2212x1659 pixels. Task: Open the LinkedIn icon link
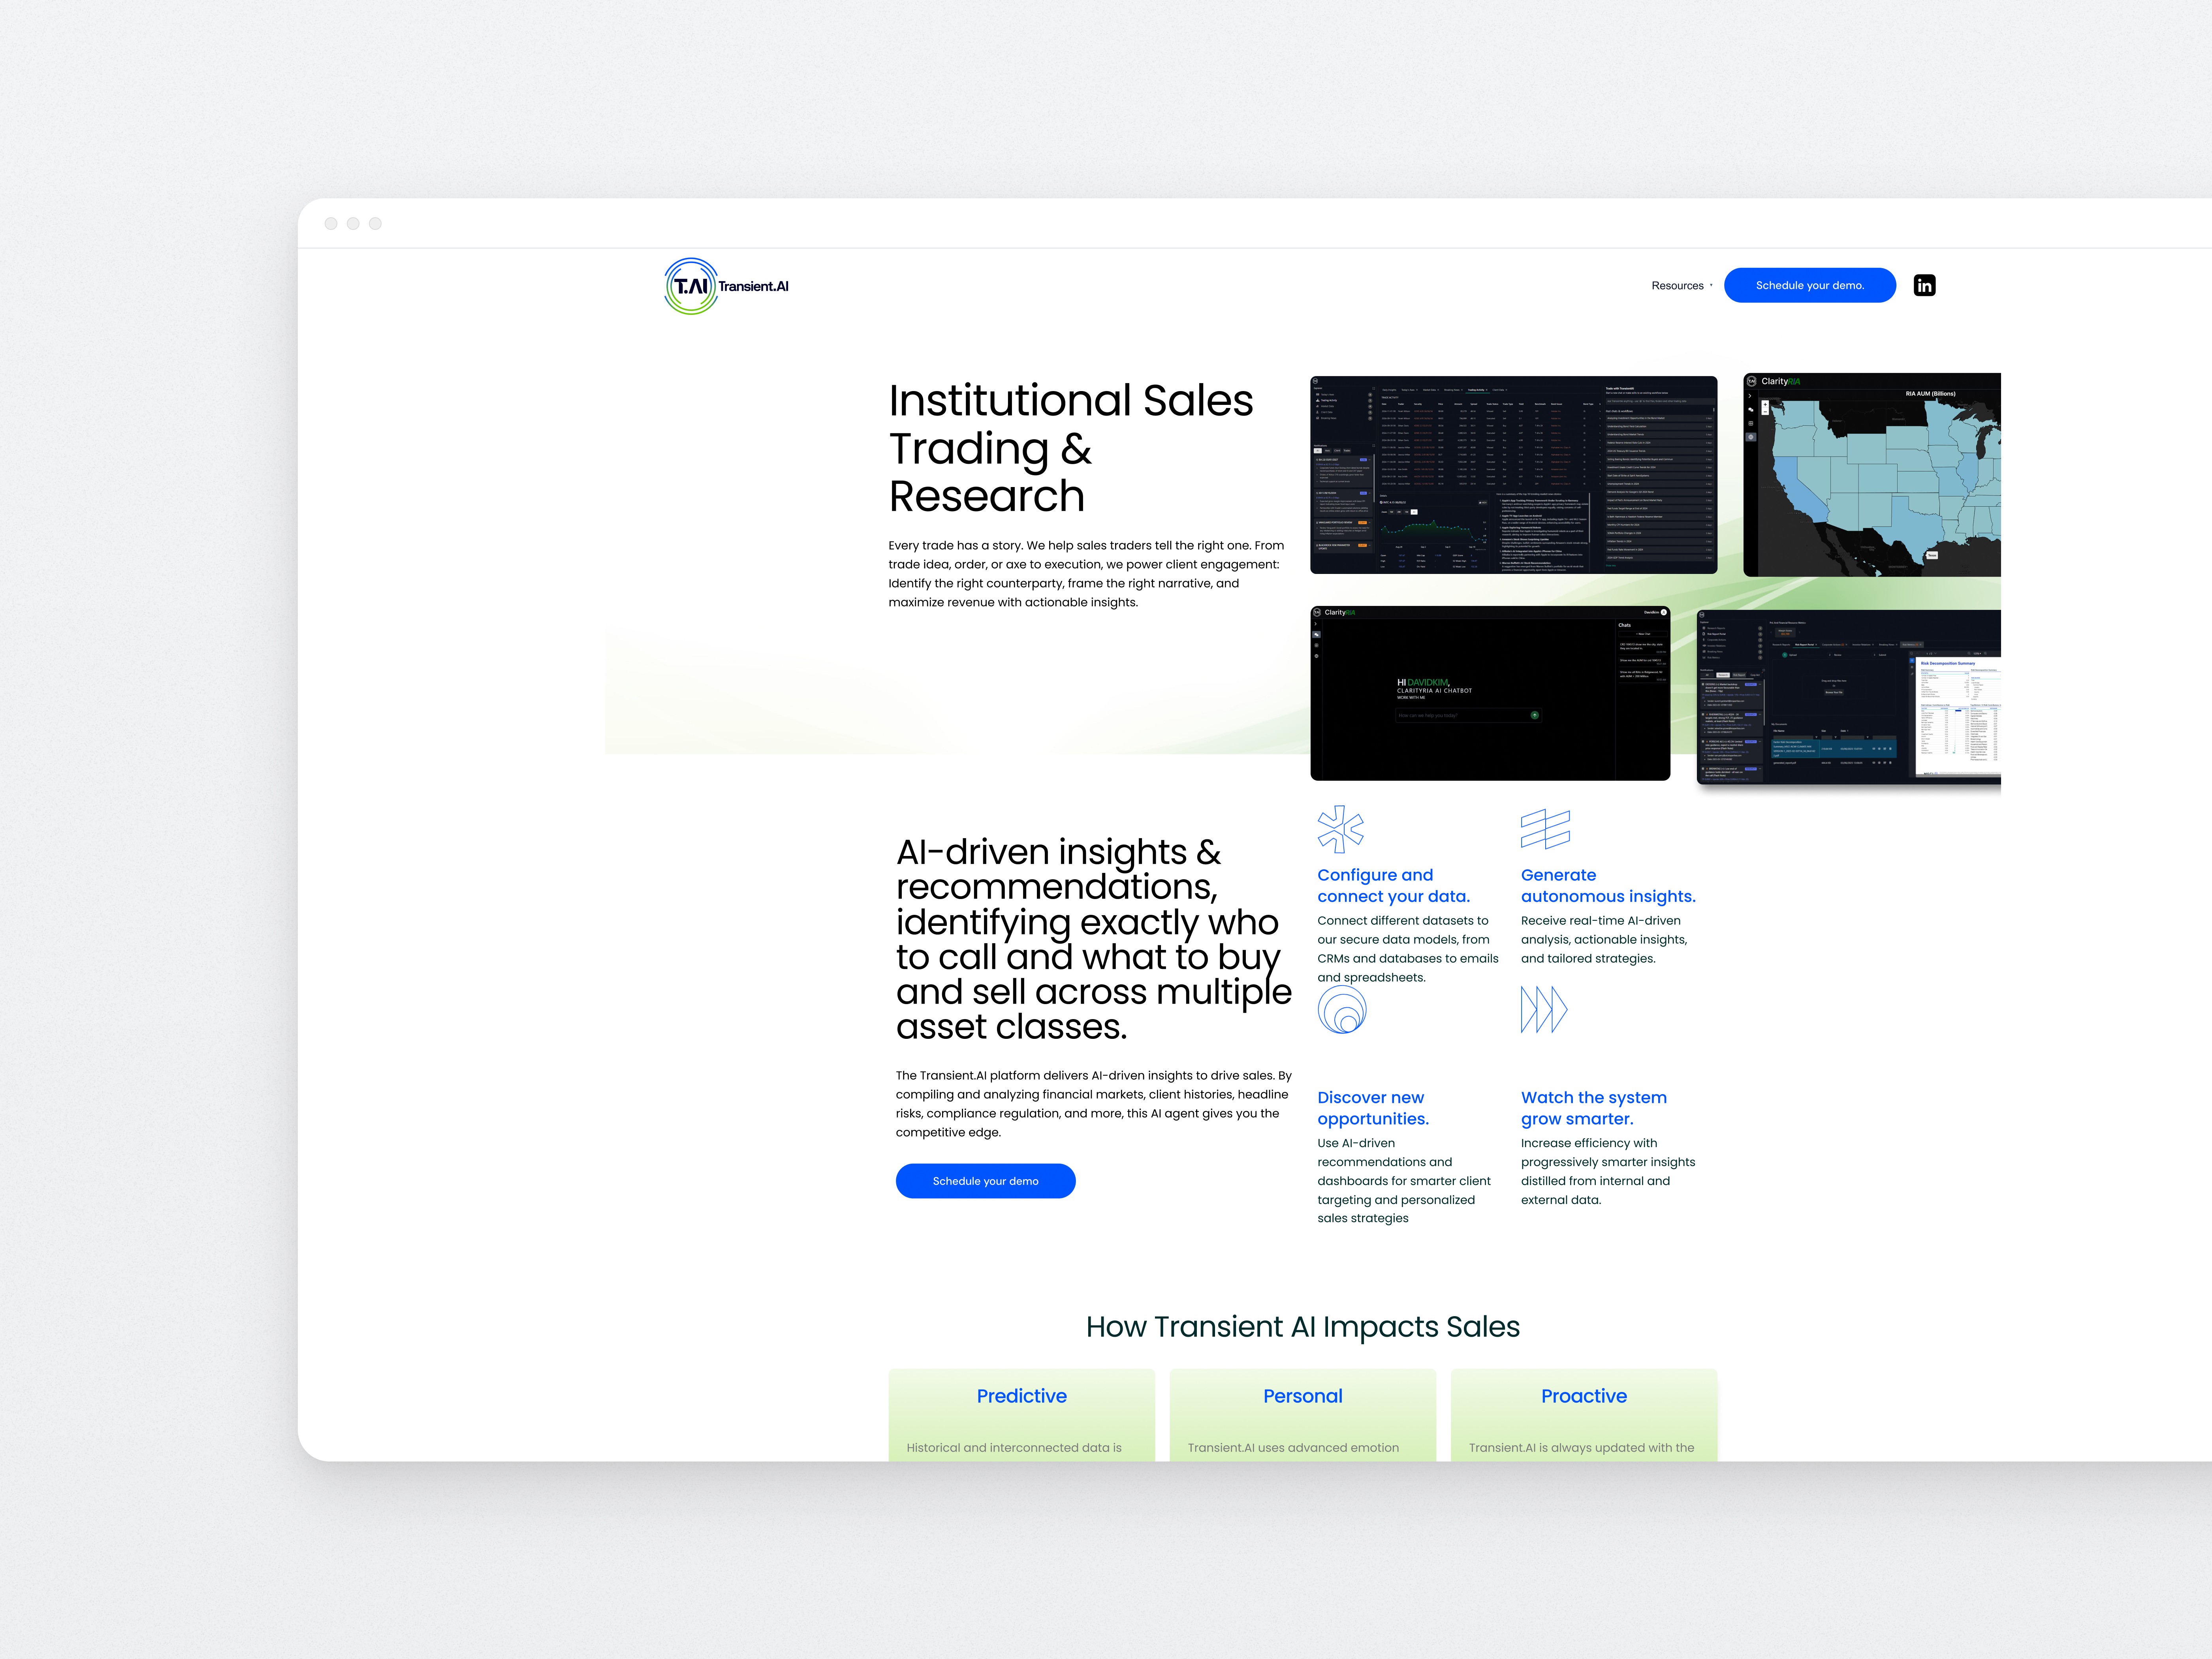click(x=1924, y=286)
